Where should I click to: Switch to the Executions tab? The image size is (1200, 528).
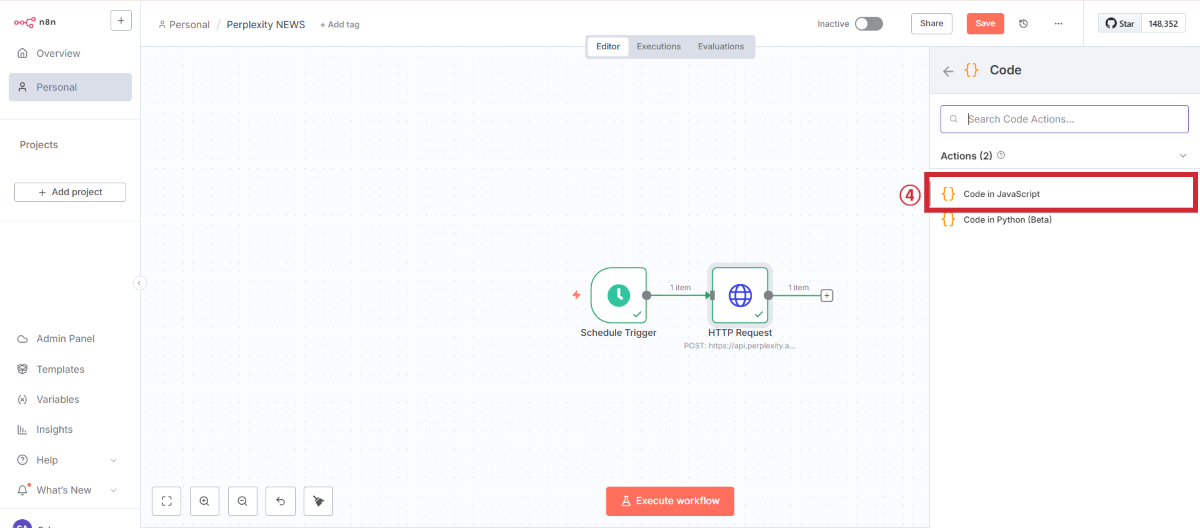coord(659,47)
